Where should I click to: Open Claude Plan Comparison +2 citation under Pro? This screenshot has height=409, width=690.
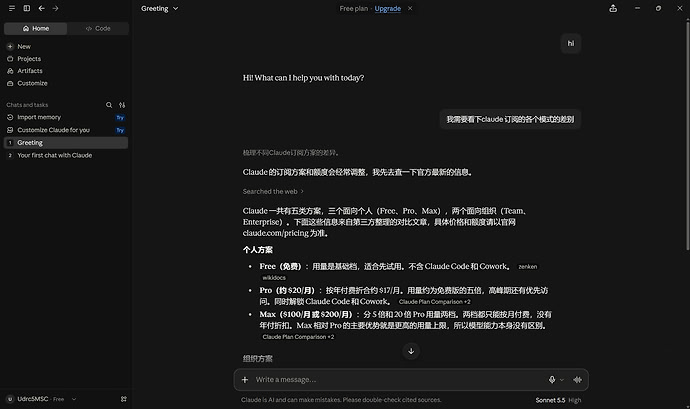[x=434, y=302]
